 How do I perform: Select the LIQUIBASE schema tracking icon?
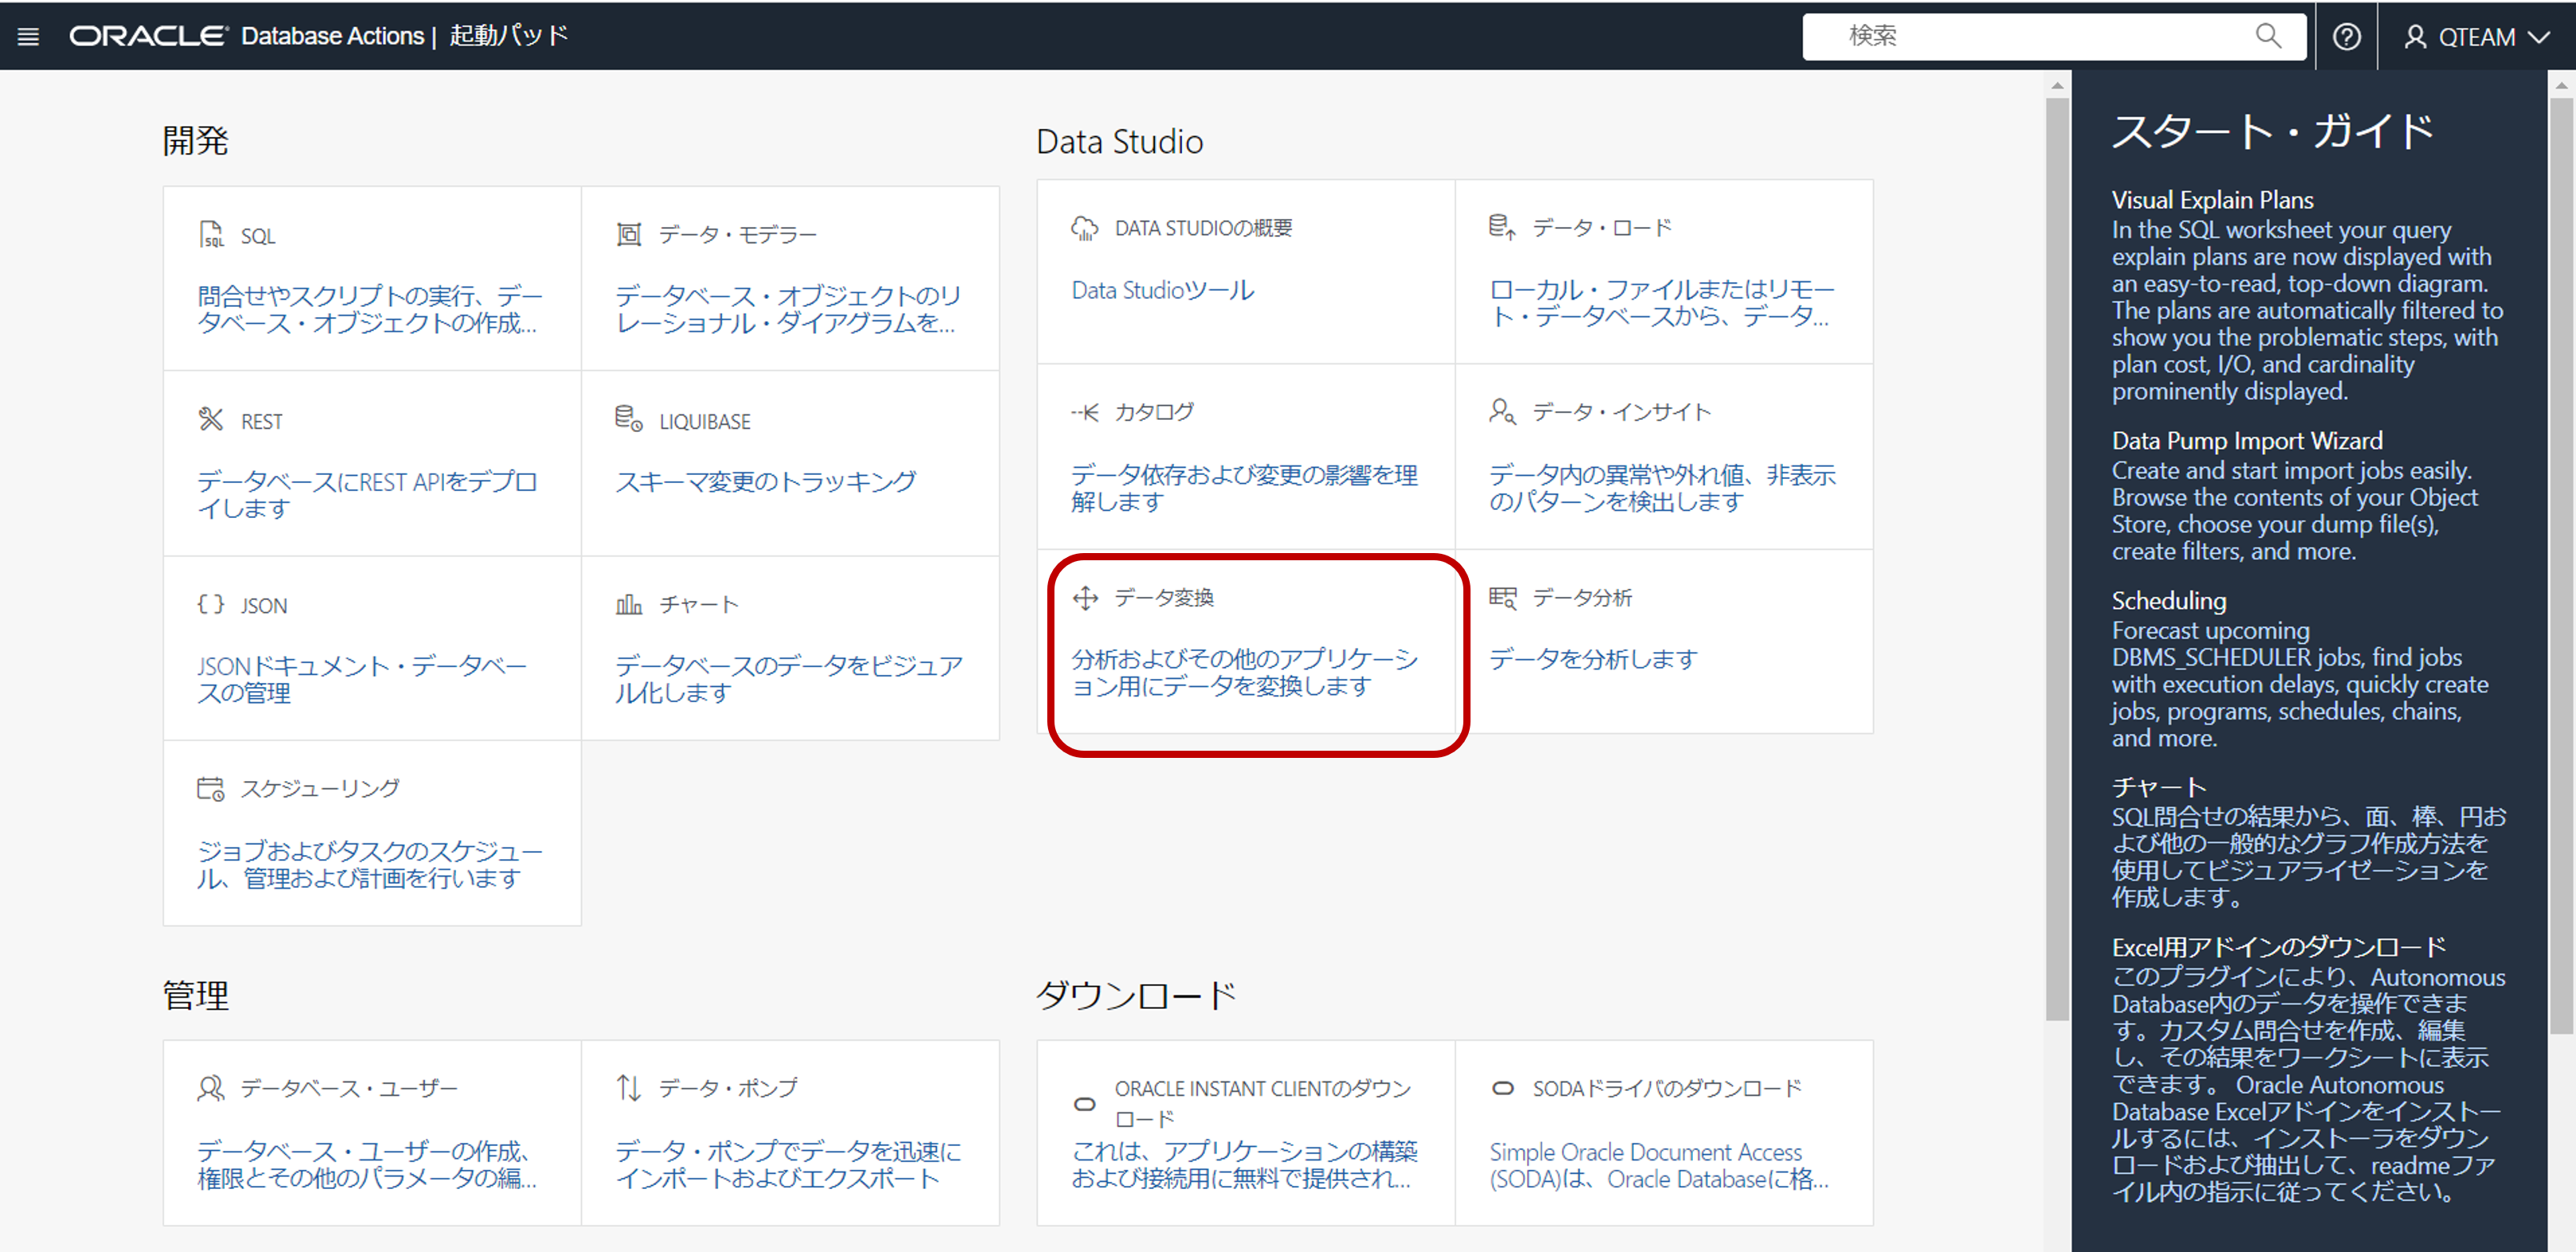629,419
